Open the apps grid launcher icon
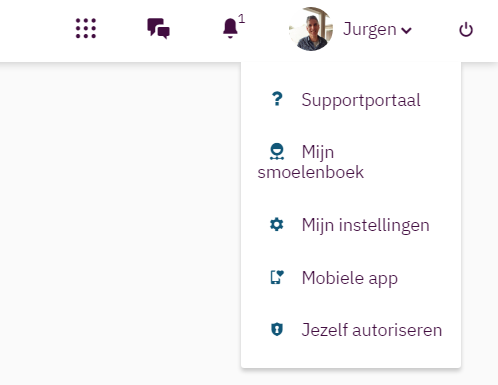498x385 pixels. pyautogui.click(x=86, y=28)
